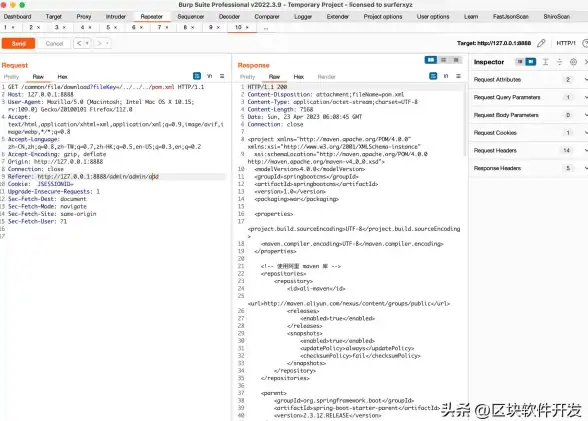Open the Extender tab
The image size is (588, 421).
pyautogui.click(x=338, y=16)
